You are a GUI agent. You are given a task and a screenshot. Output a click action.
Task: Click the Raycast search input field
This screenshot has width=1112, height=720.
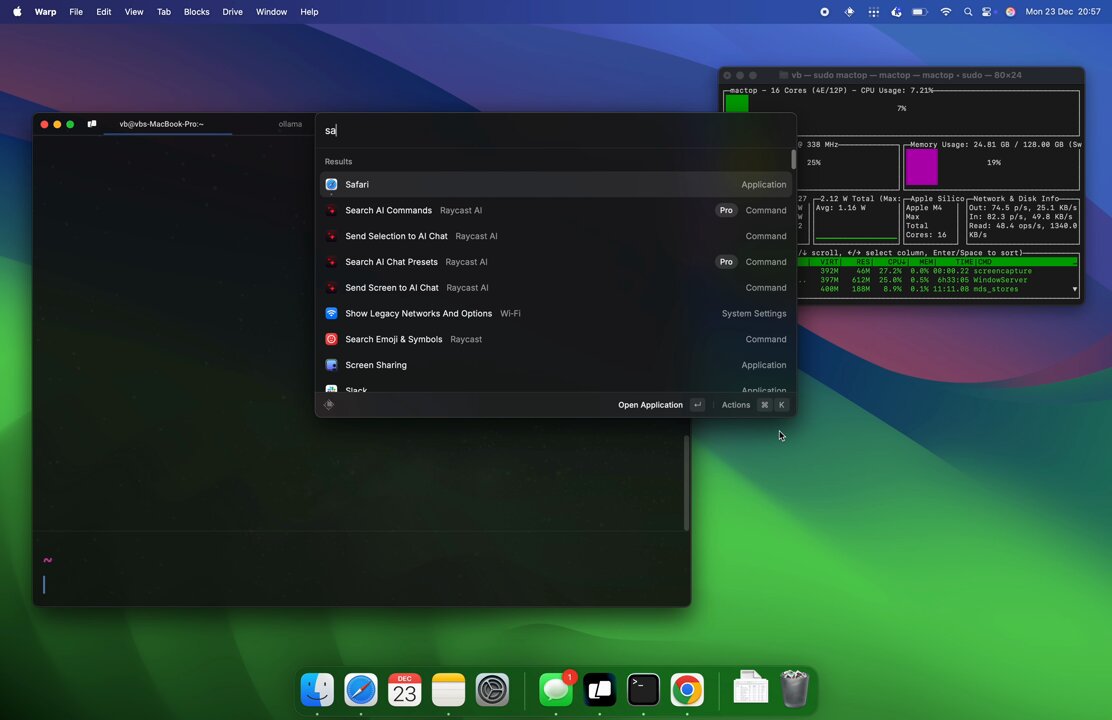pos(555,131)
